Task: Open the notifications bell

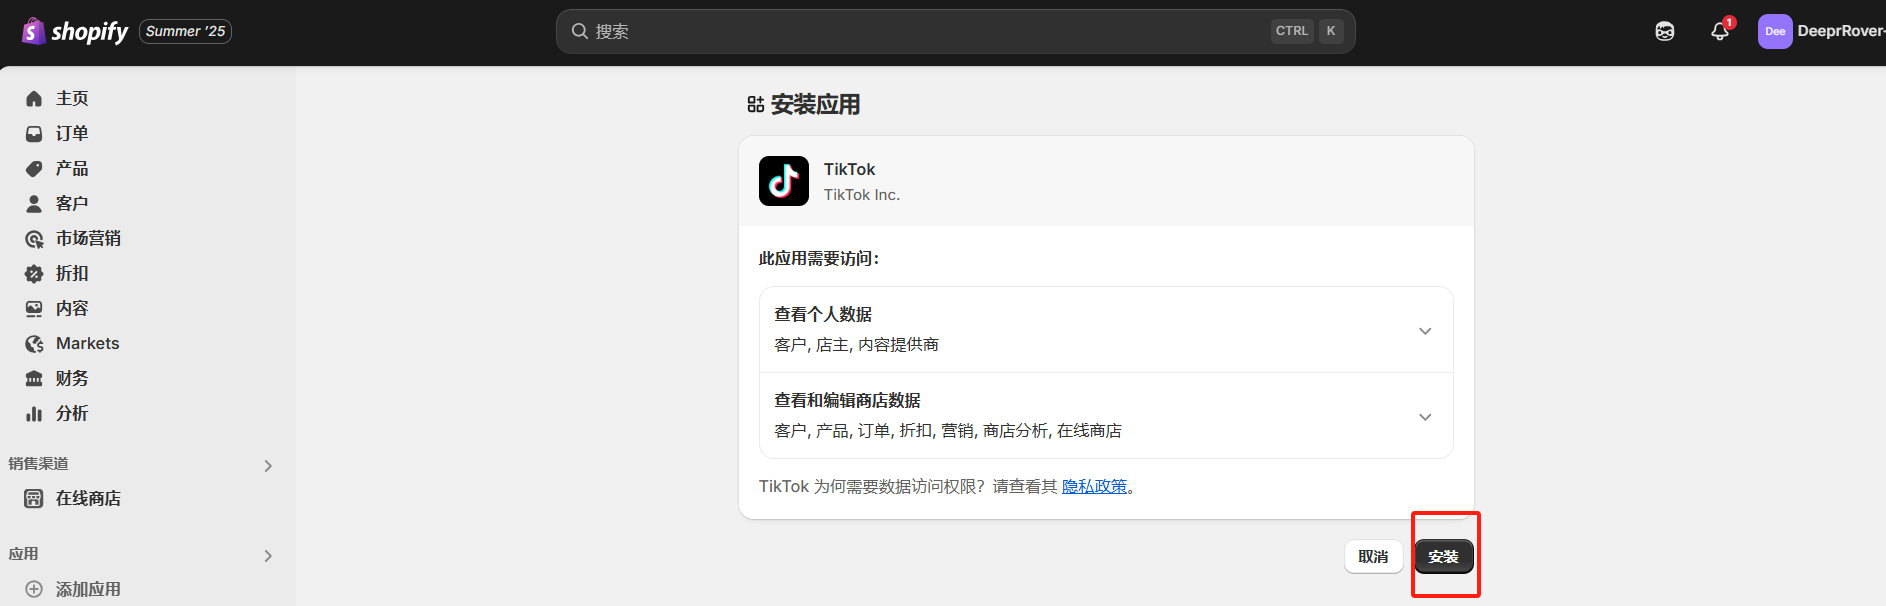Action: (1720, 31)
